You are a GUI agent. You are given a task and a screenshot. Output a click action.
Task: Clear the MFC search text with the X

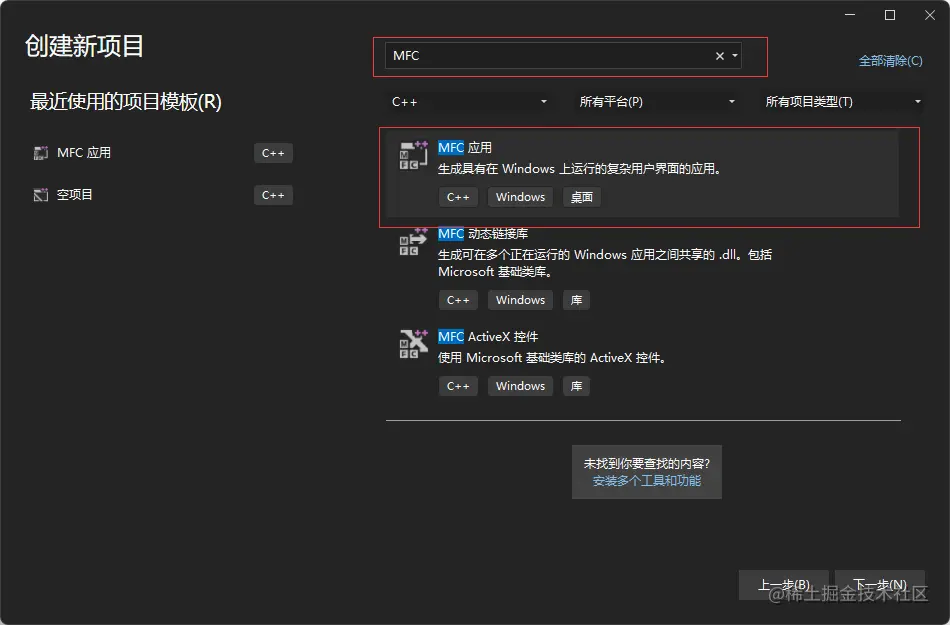(x=719, y=56)
